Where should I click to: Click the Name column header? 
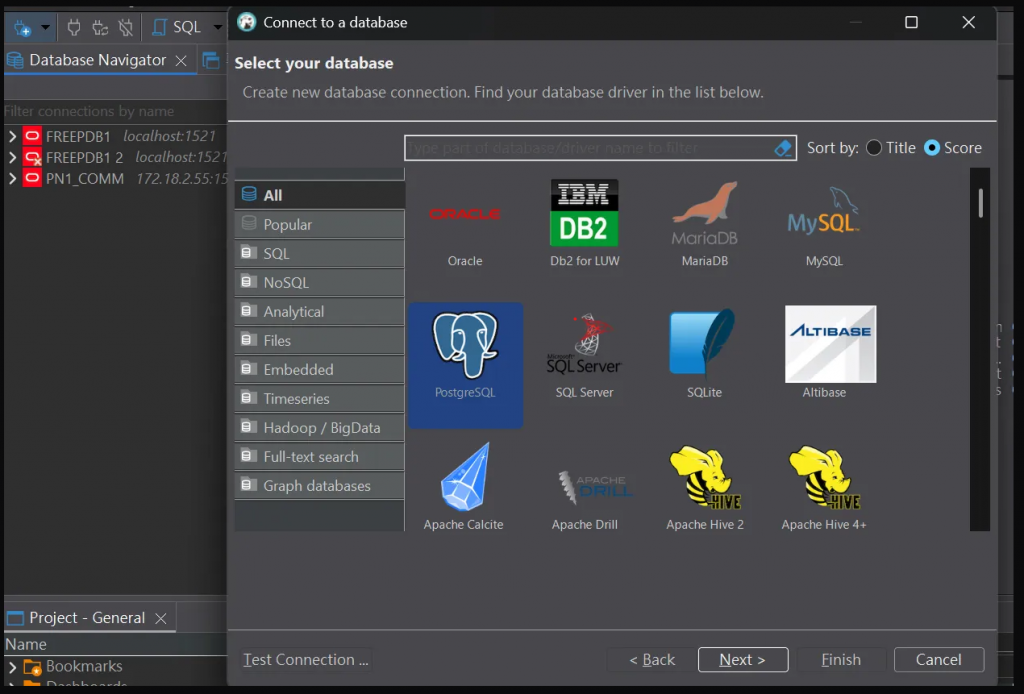click(x=115, y=644)
